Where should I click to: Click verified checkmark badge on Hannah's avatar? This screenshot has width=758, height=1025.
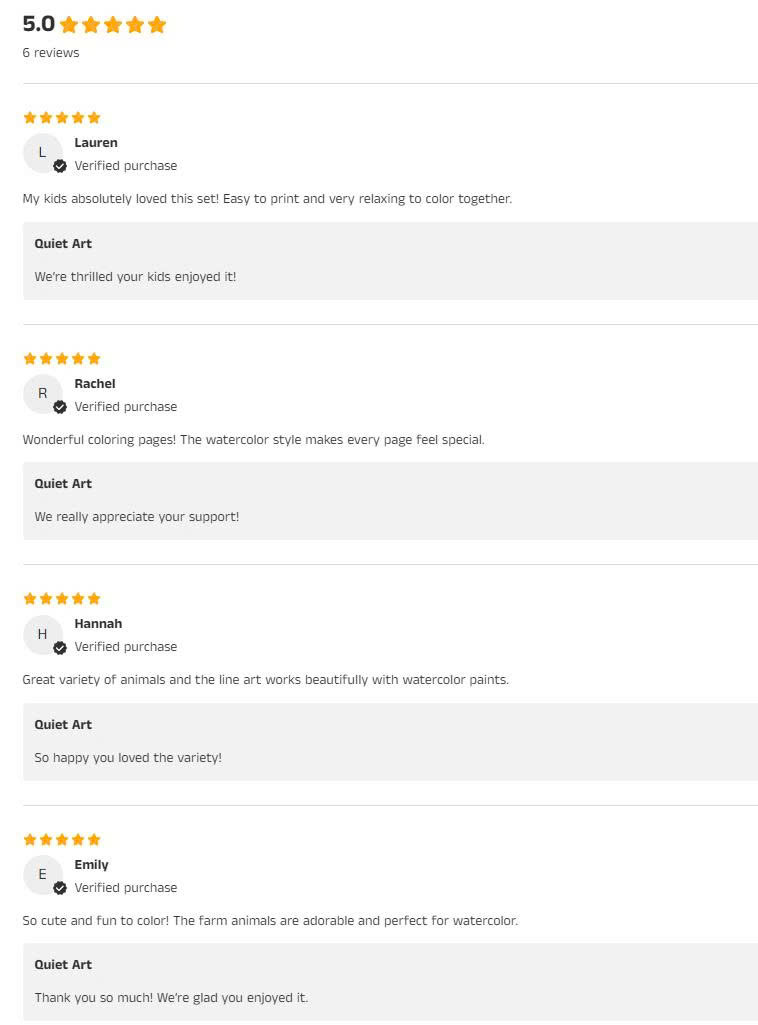point(60,647)
